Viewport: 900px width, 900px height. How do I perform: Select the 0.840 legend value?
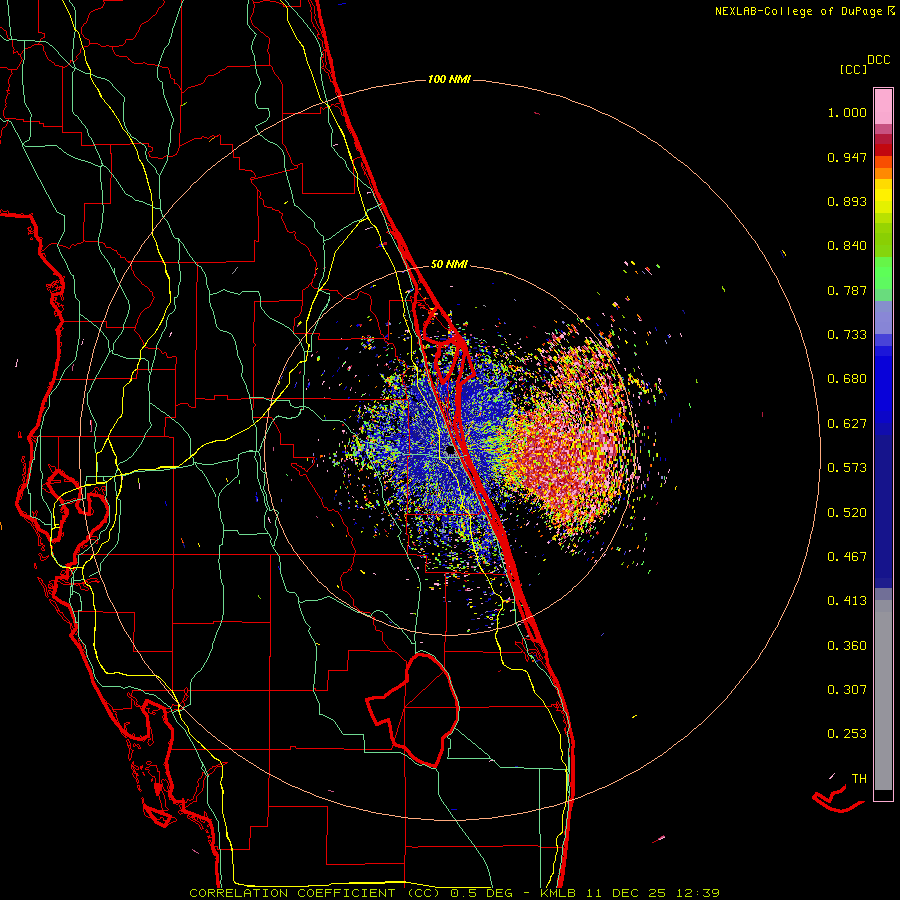[847, 246]
